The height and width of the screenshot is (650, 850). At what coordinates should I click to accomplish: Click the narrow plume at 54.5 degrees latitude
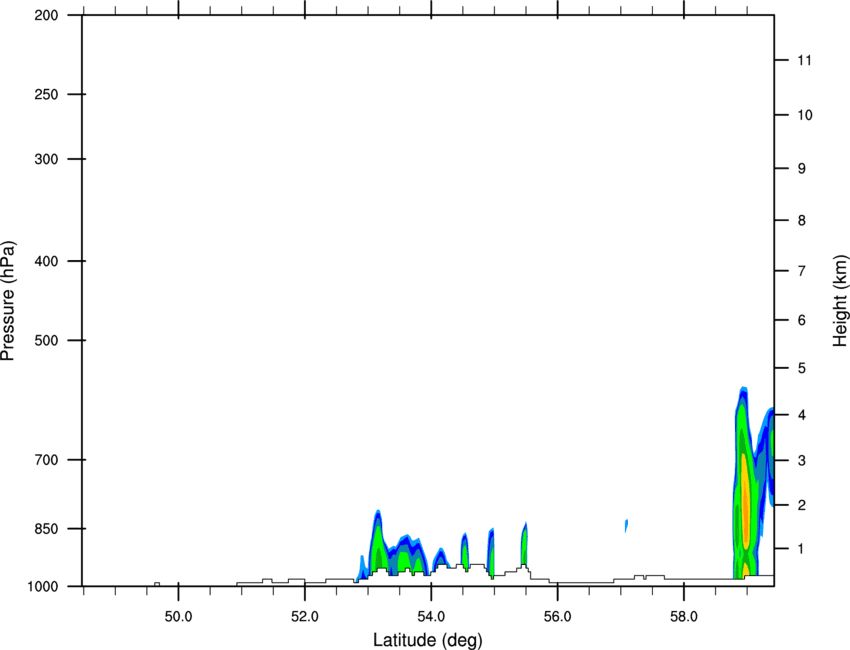[x=465, y=550]
